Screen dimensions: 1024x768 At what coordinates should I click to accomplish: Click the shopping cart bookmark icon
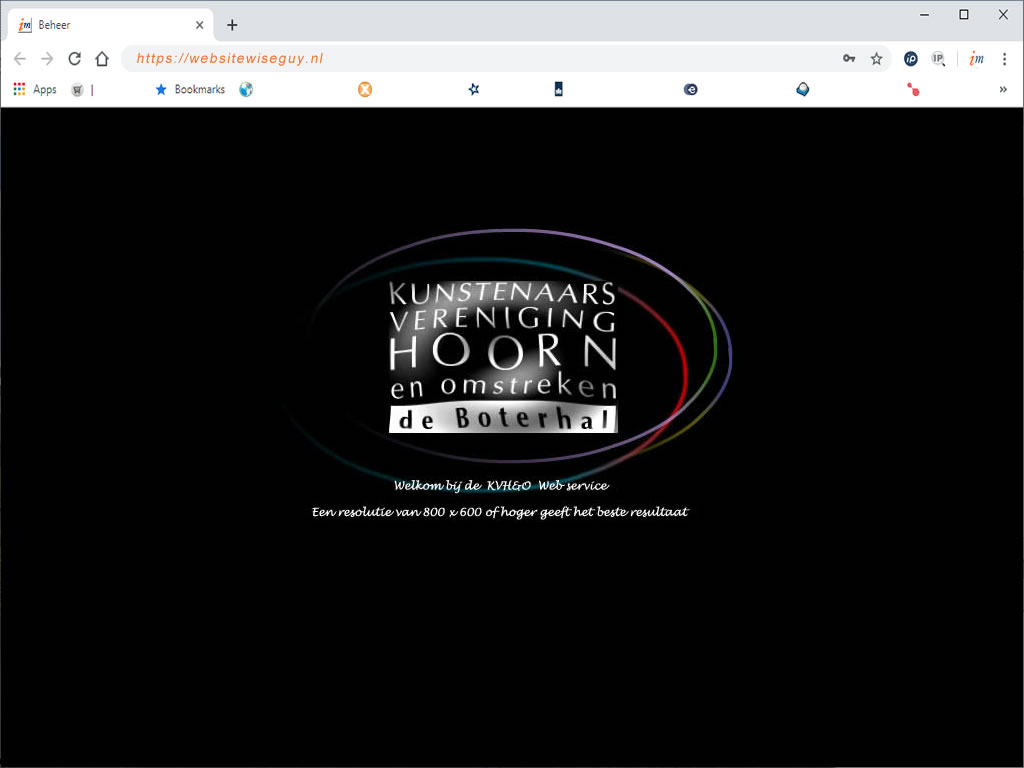77,90
